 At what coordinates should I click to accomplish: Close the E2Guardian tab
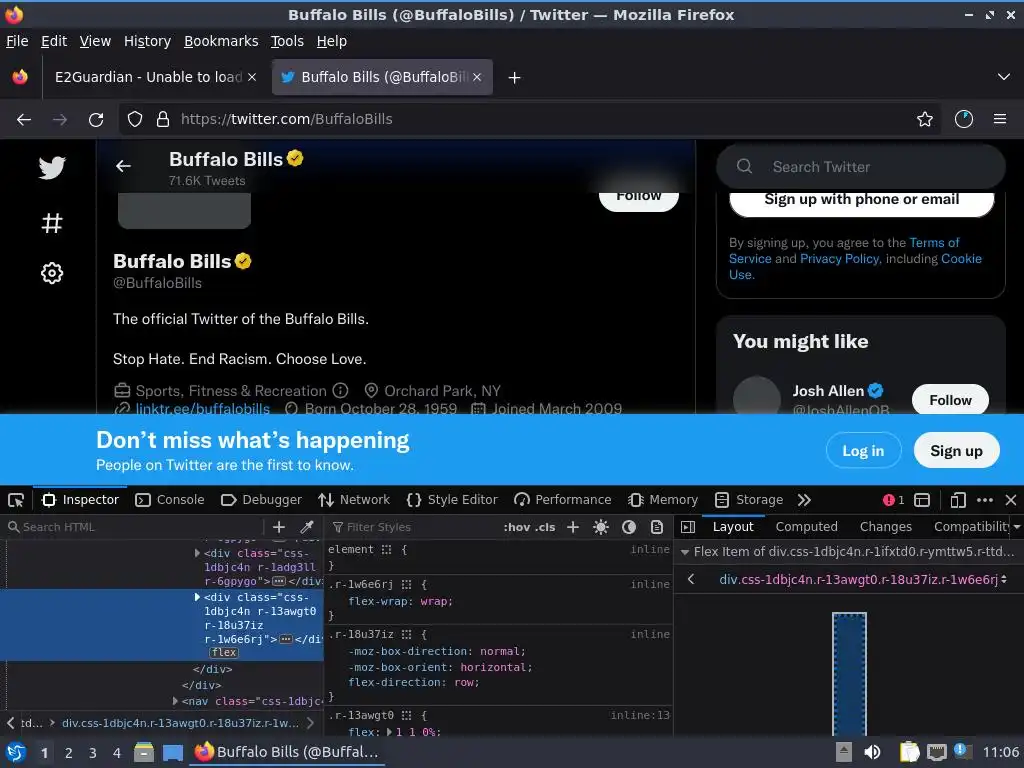coord(252,77)
